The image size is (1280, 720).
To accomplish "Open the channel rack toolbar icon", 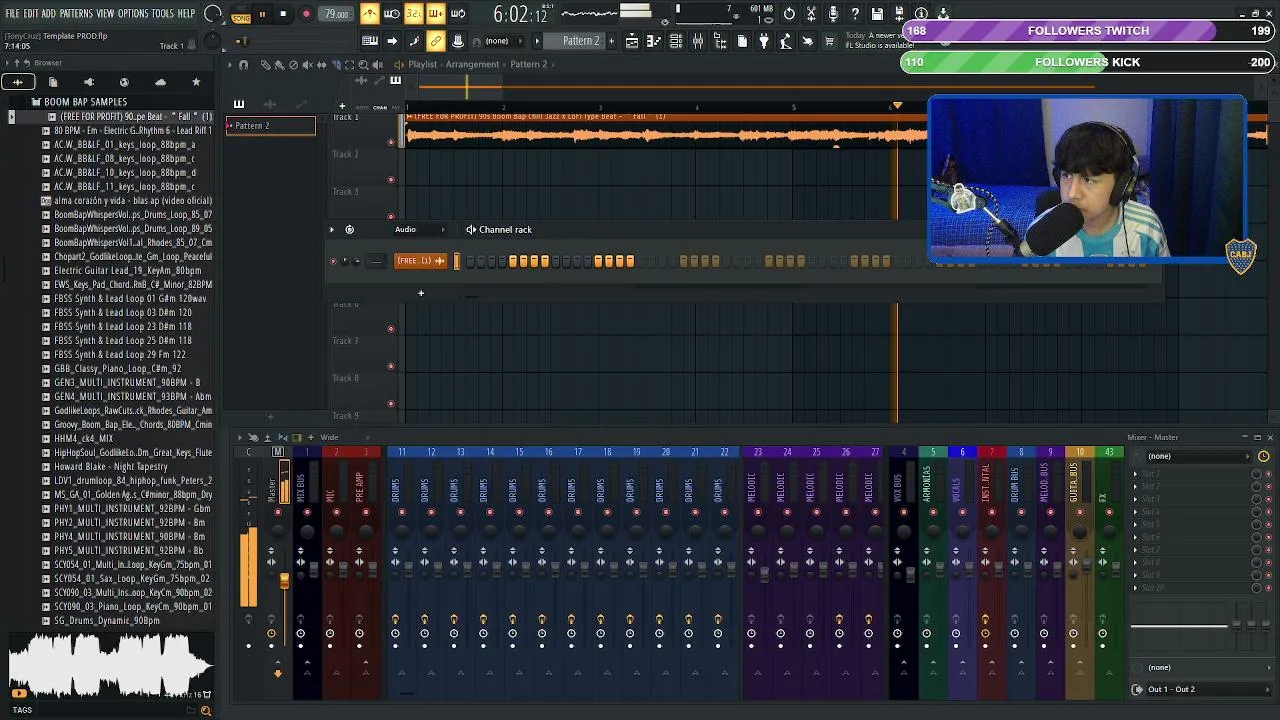I will 676,41.
